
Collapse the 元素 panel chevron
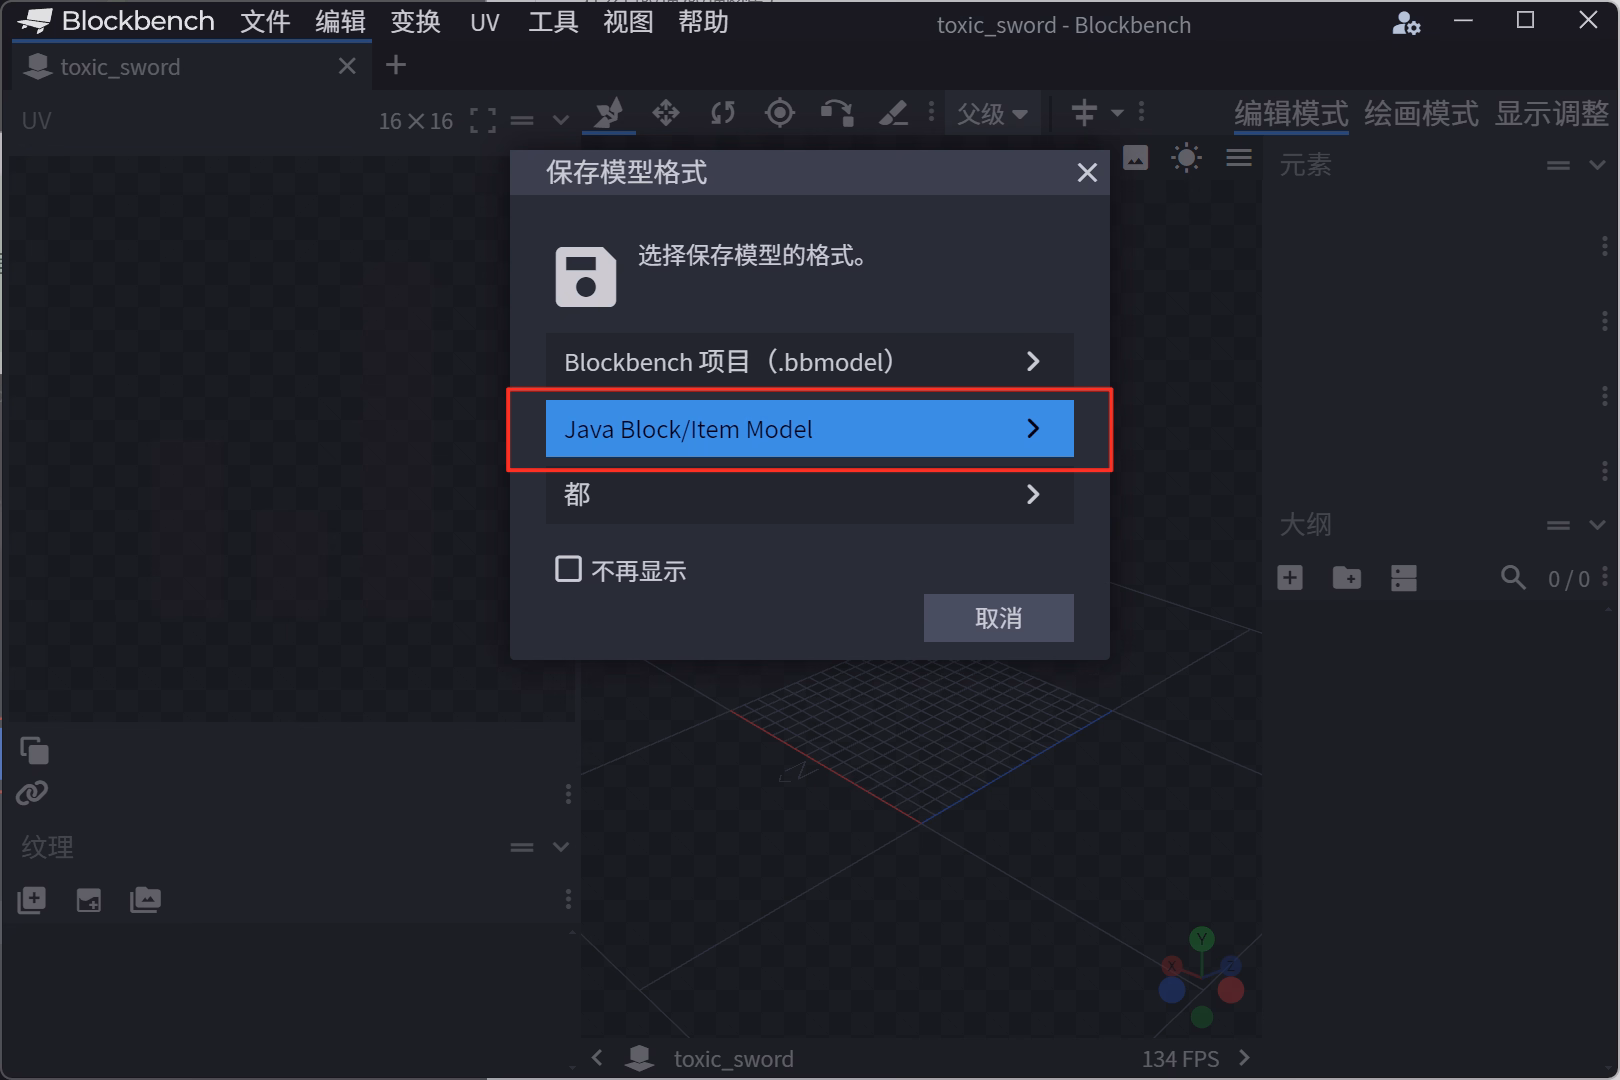tap(1597, 165)
